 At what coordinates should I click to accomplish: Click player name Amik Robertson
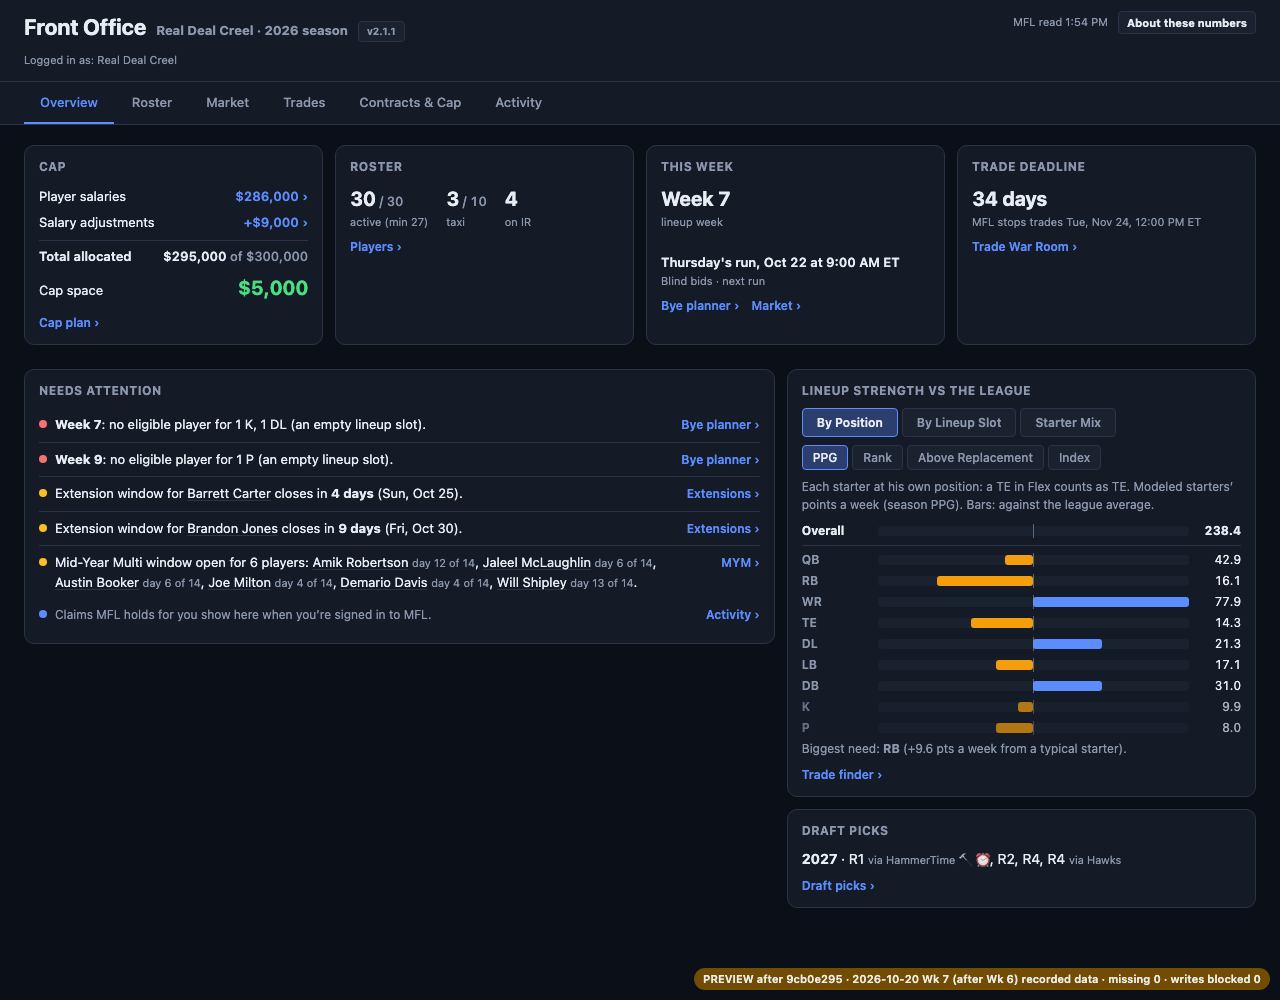tap(360, 563)
